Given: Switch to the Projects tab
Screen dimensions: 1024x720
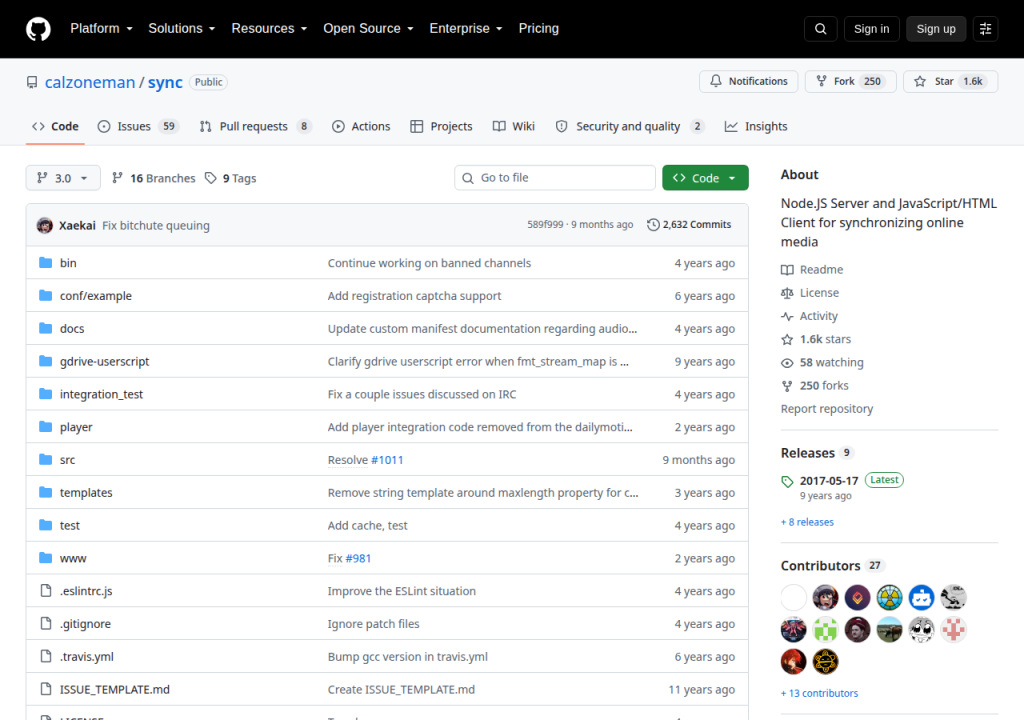Looking at the screenshot, I should (441, 126).
